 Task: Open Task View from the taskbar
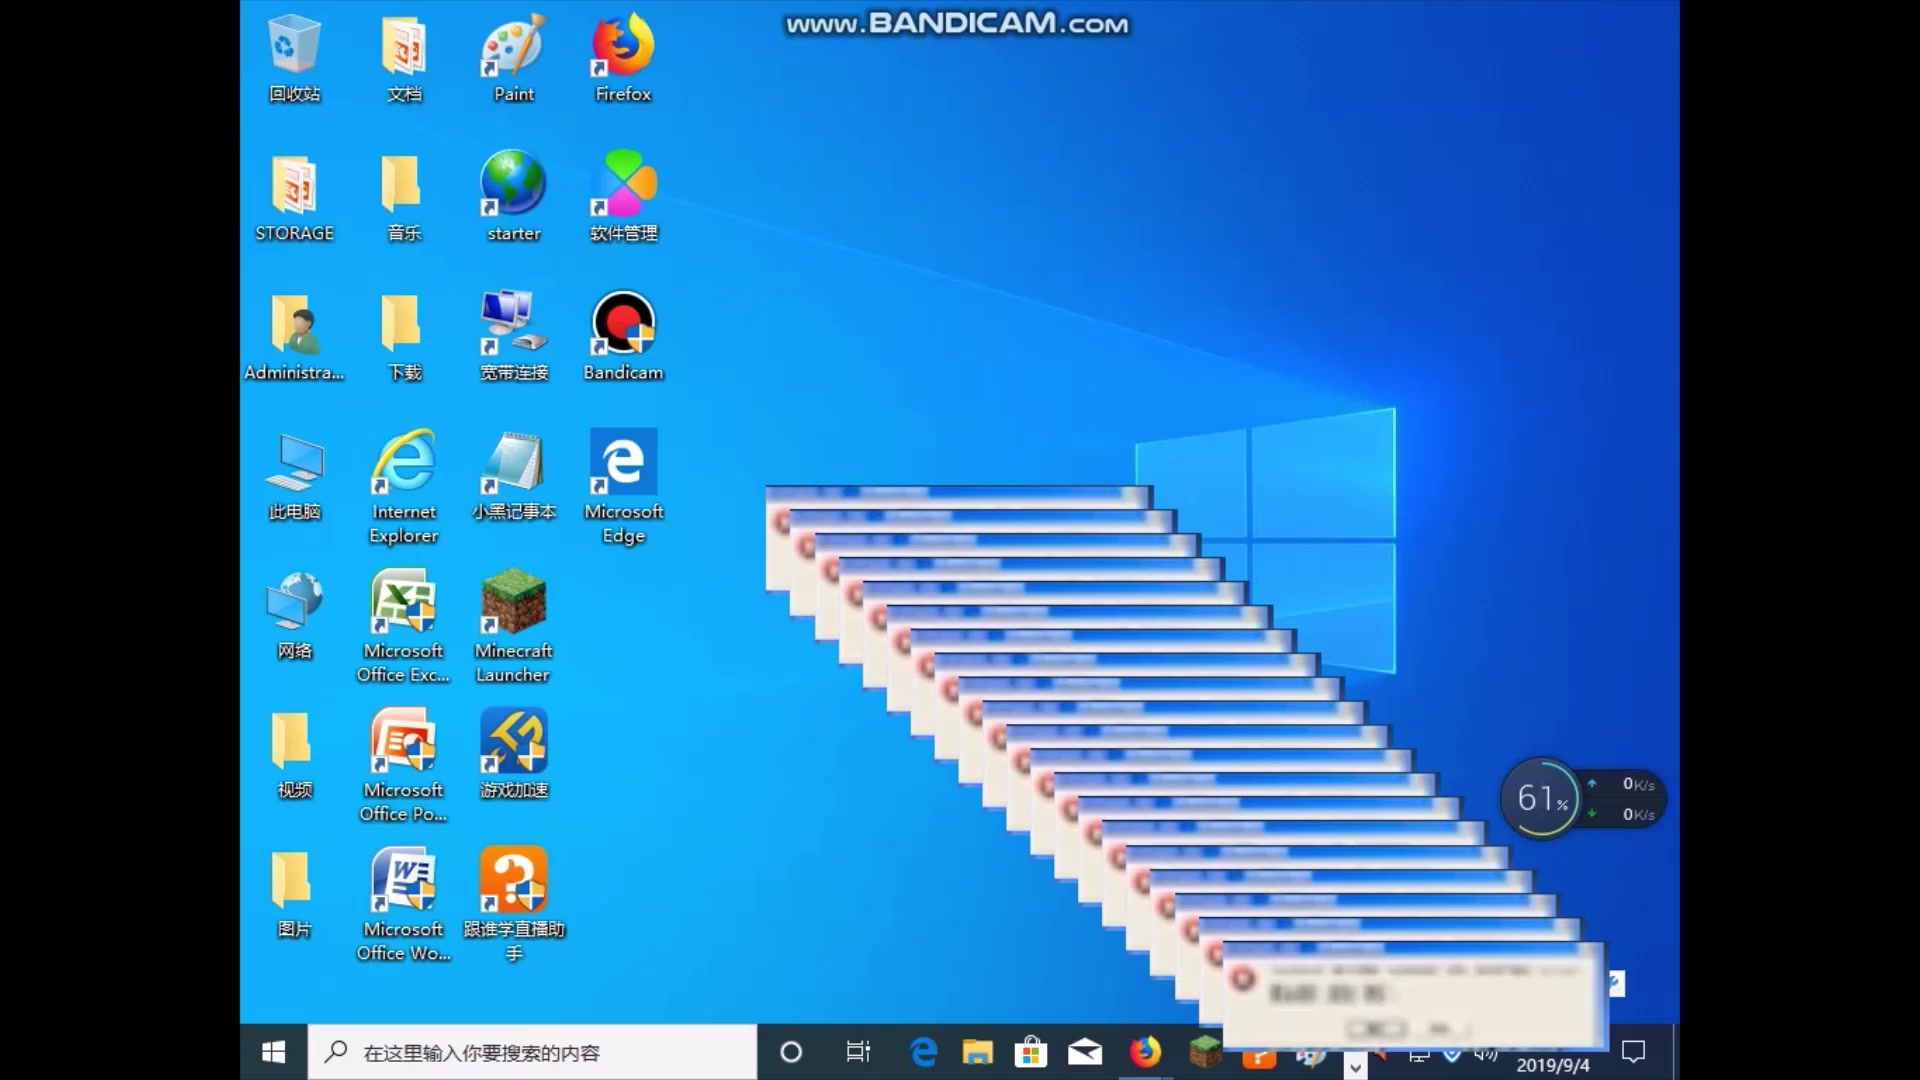(858, 1052)
